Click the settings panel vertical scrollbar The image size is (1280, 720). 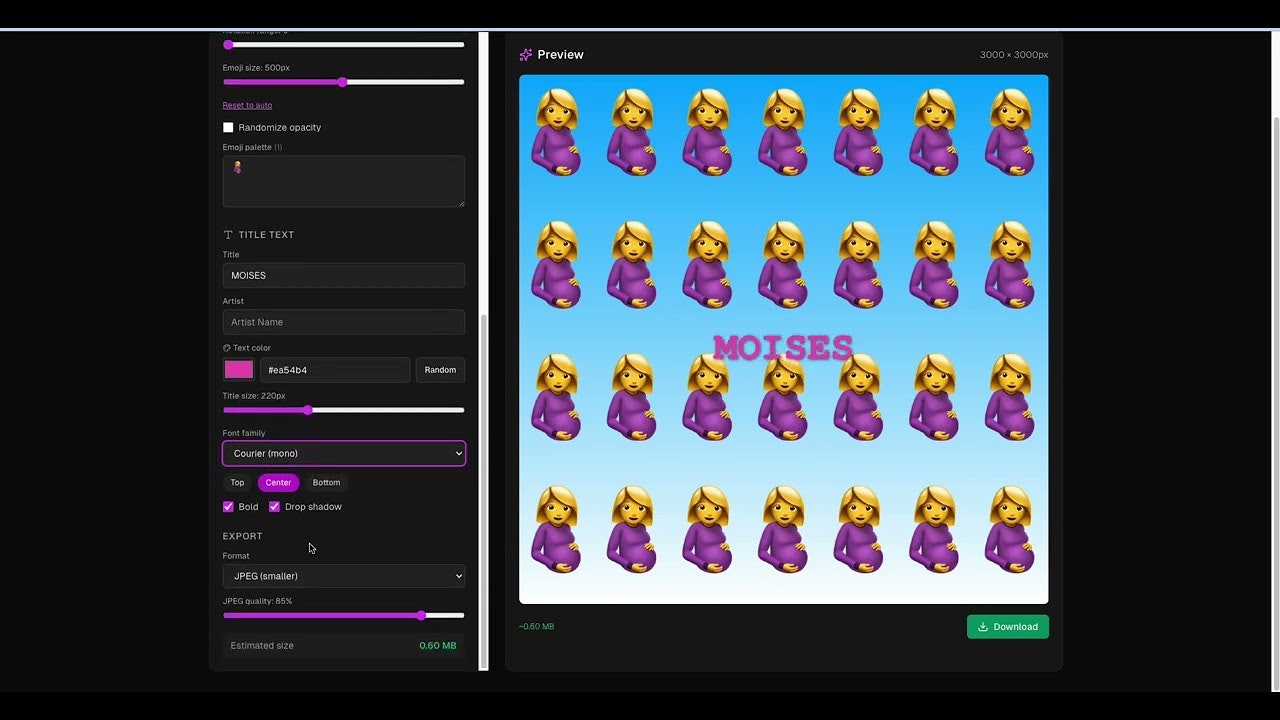click(x=484, y=490)
